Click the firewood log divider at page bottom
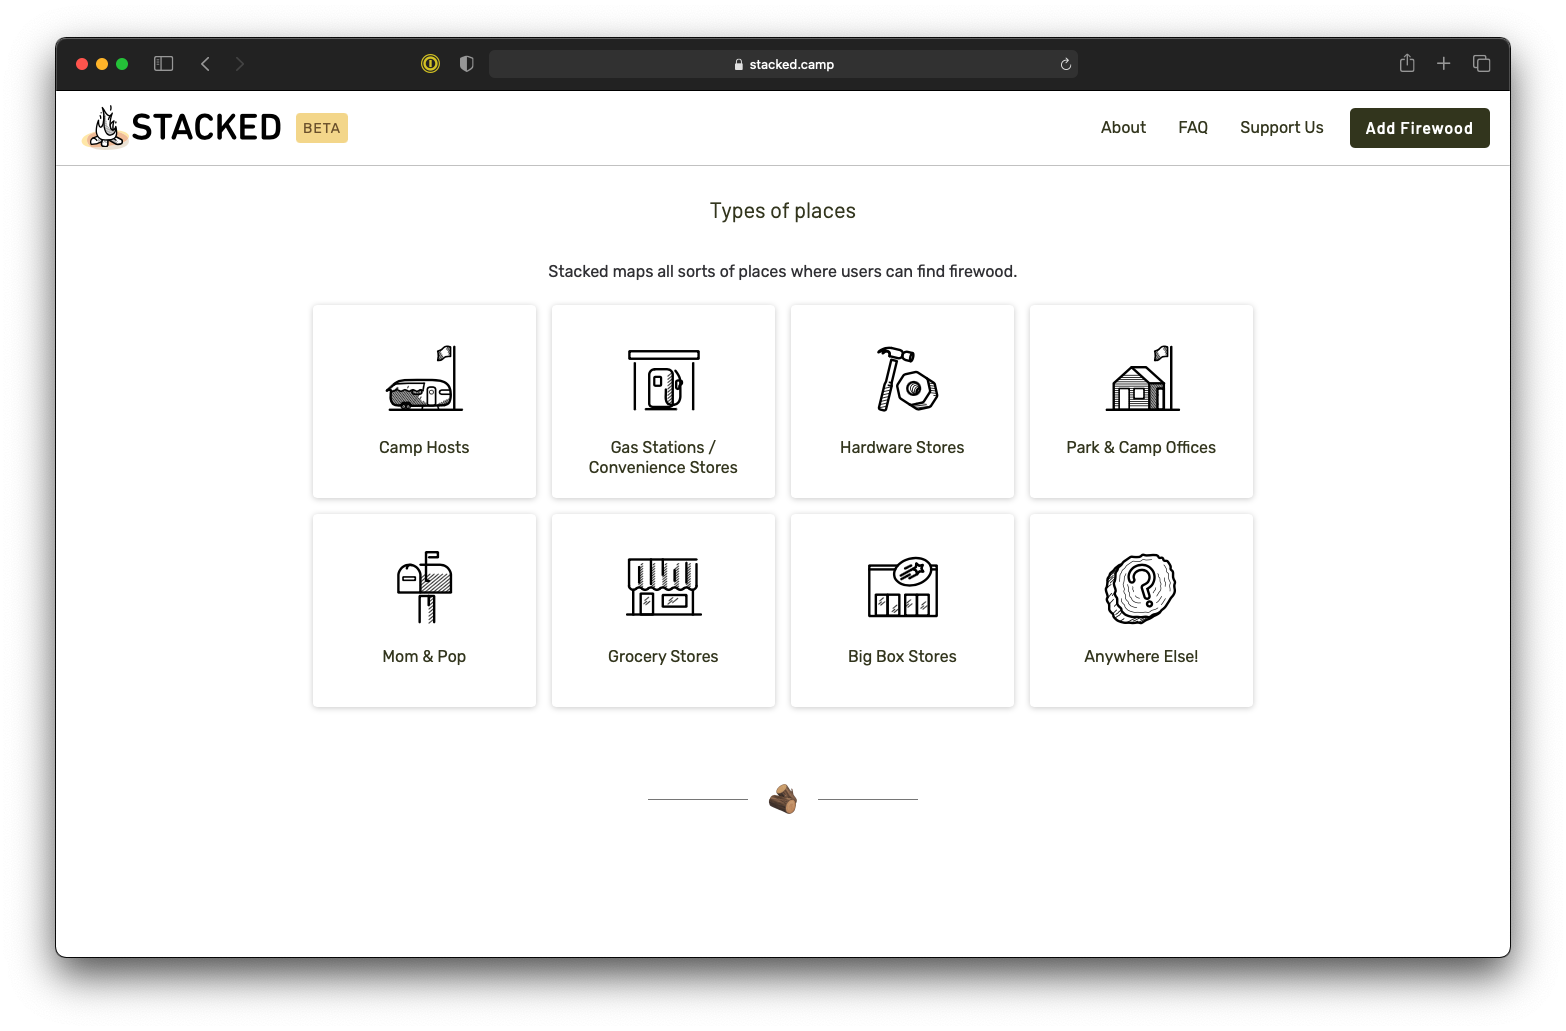The image size is (1566, 1031). pos(783,798)
